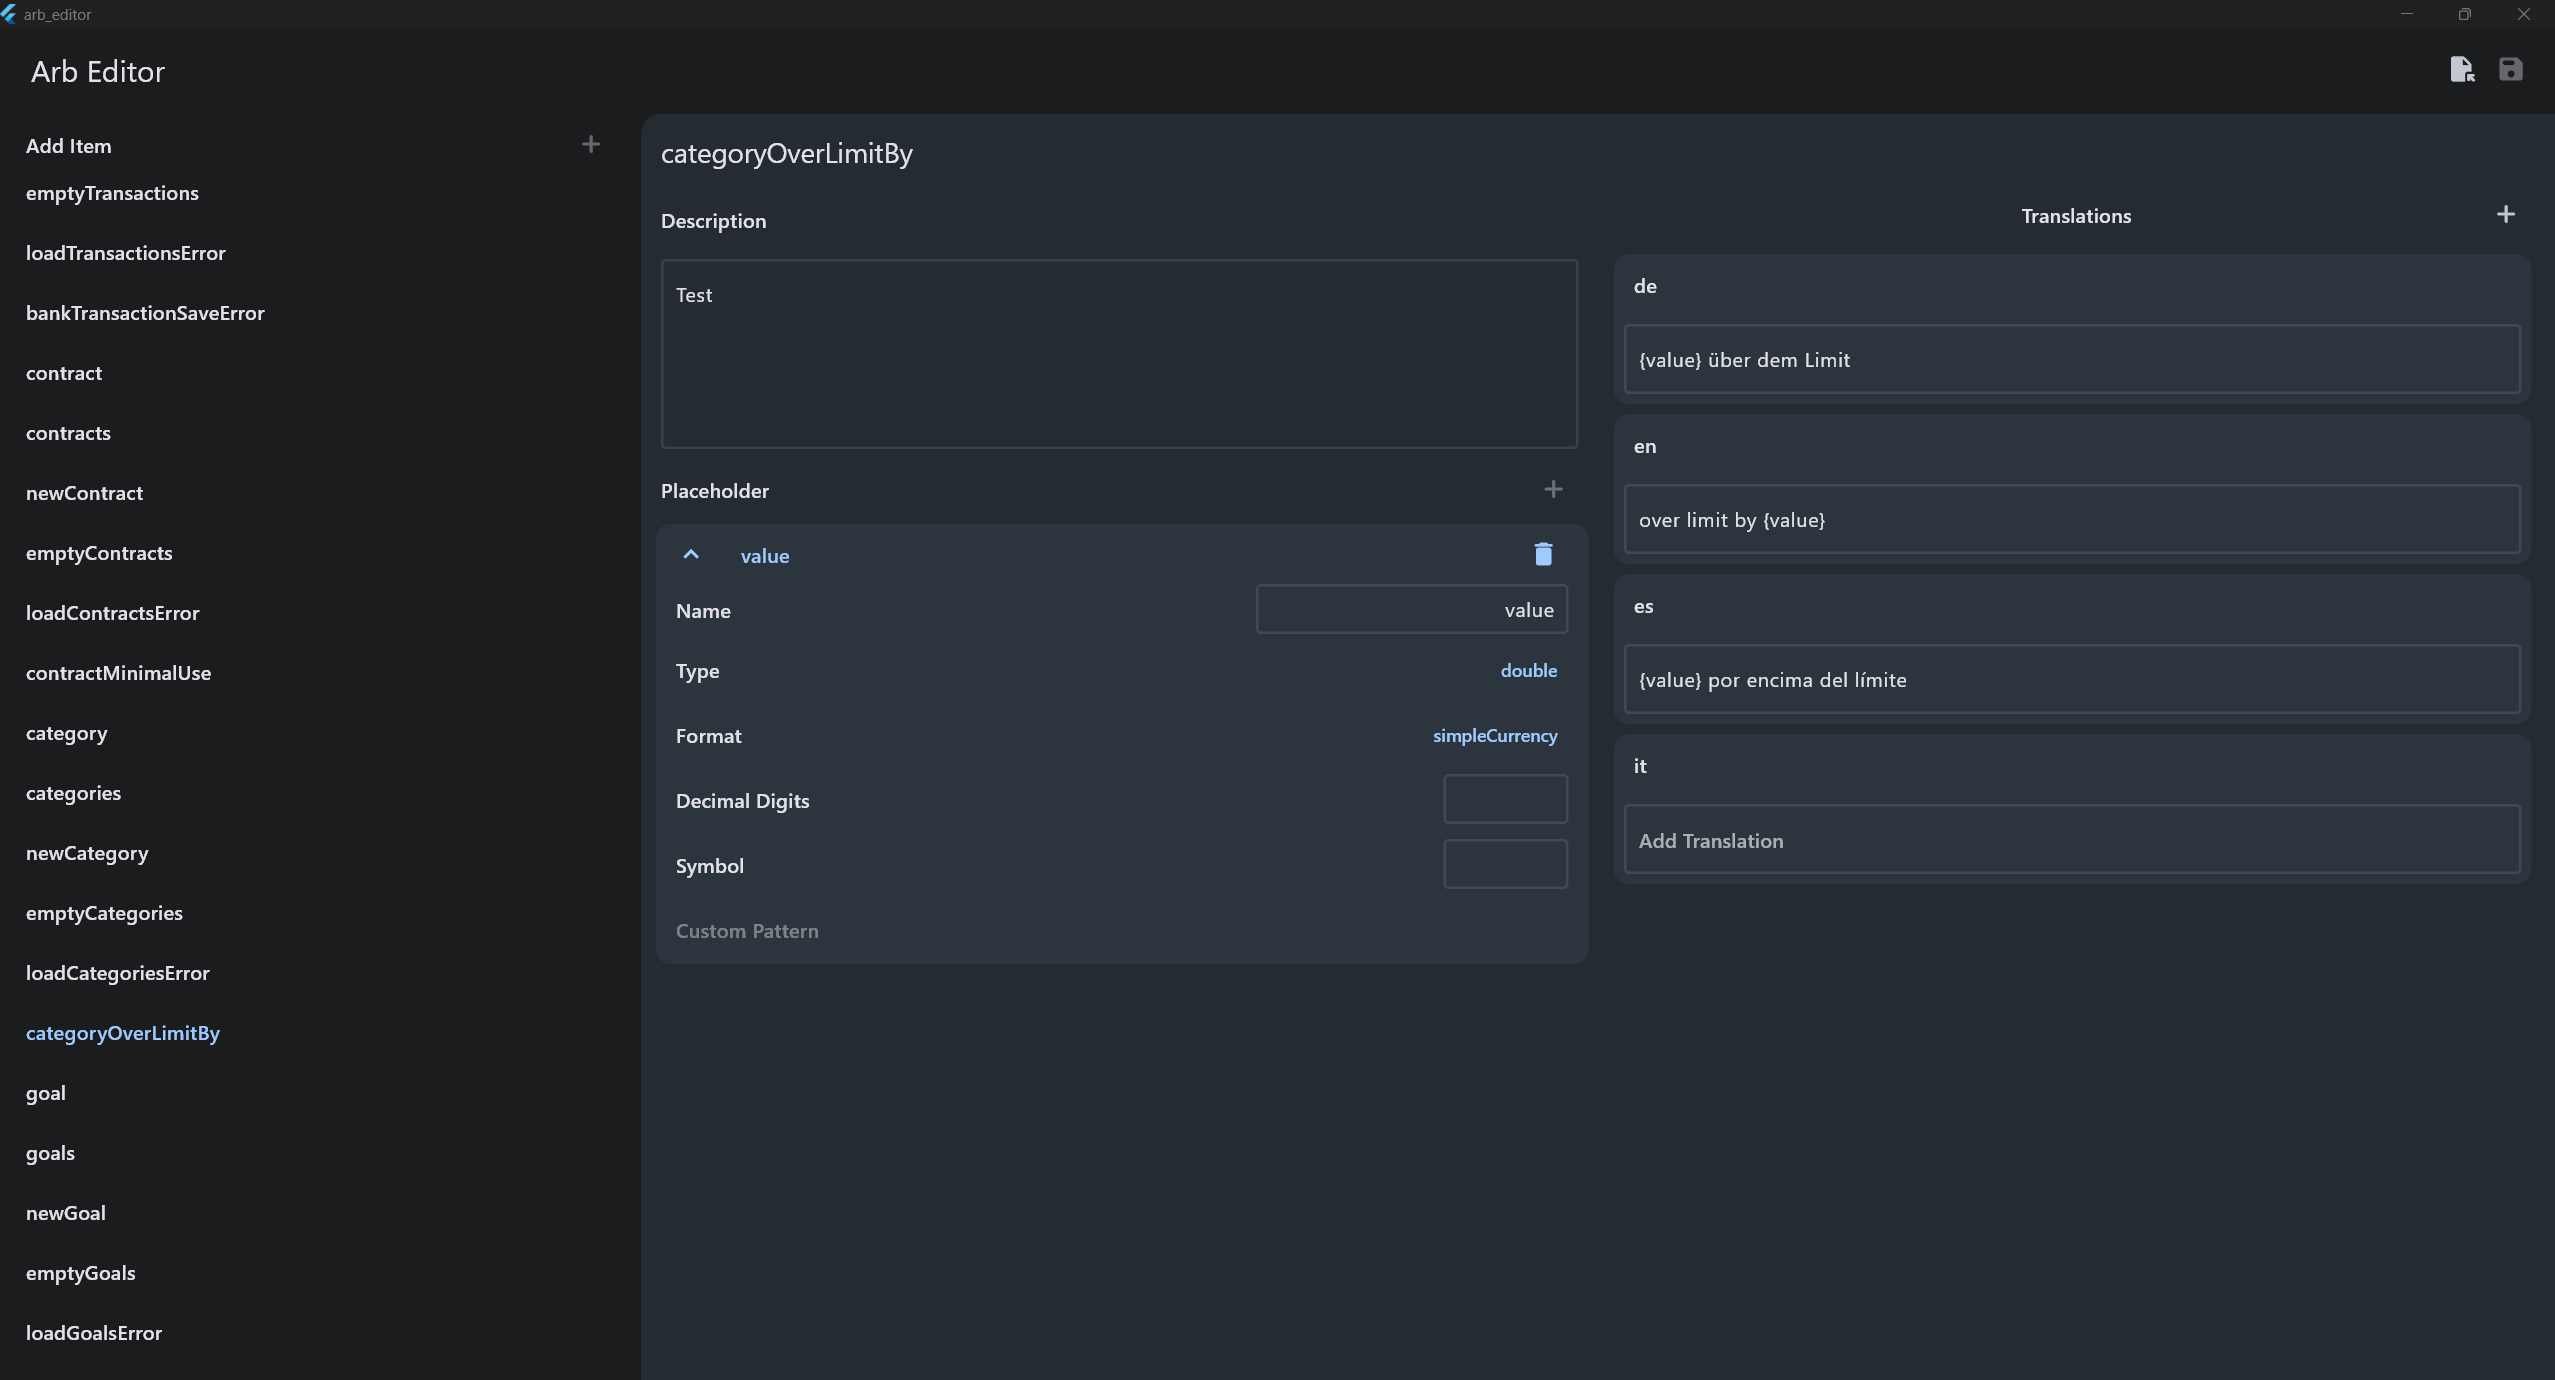
Task: Click the categoryOverLimitBy title heading
Action: pyautogui.click(x=787, y=153)
